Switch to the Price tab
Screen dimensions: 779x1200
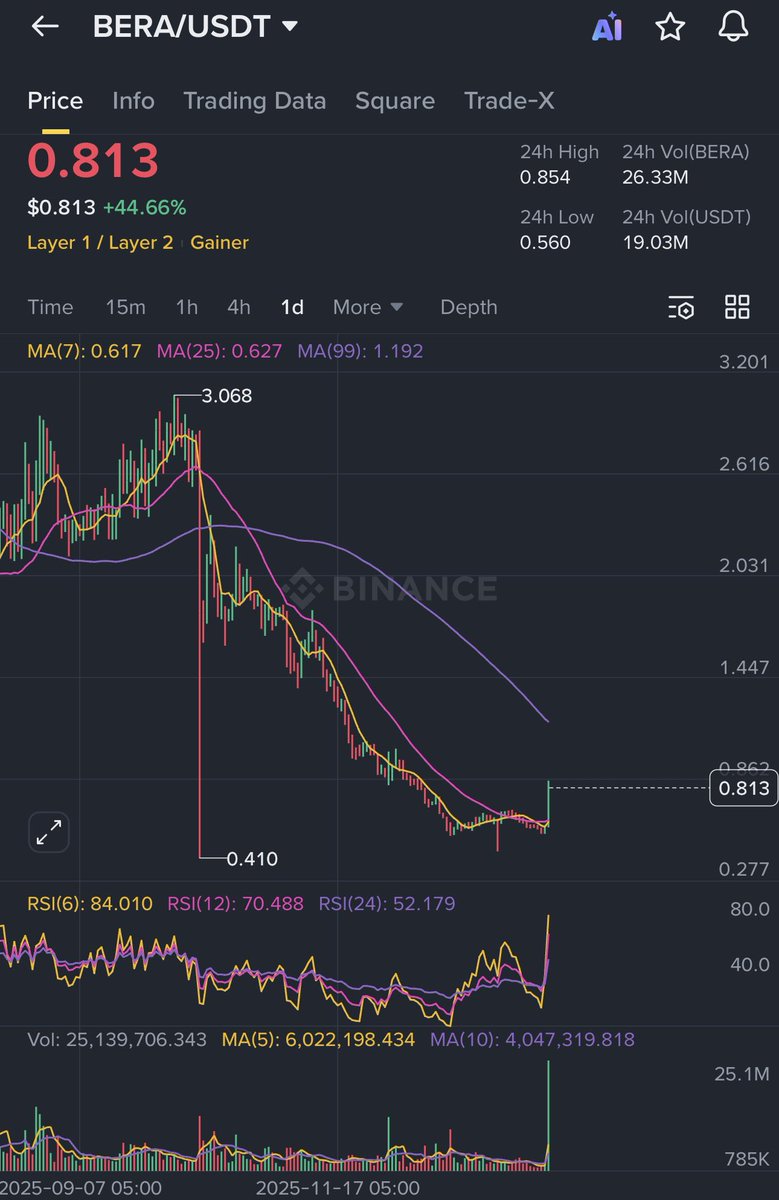pos(55,101)
